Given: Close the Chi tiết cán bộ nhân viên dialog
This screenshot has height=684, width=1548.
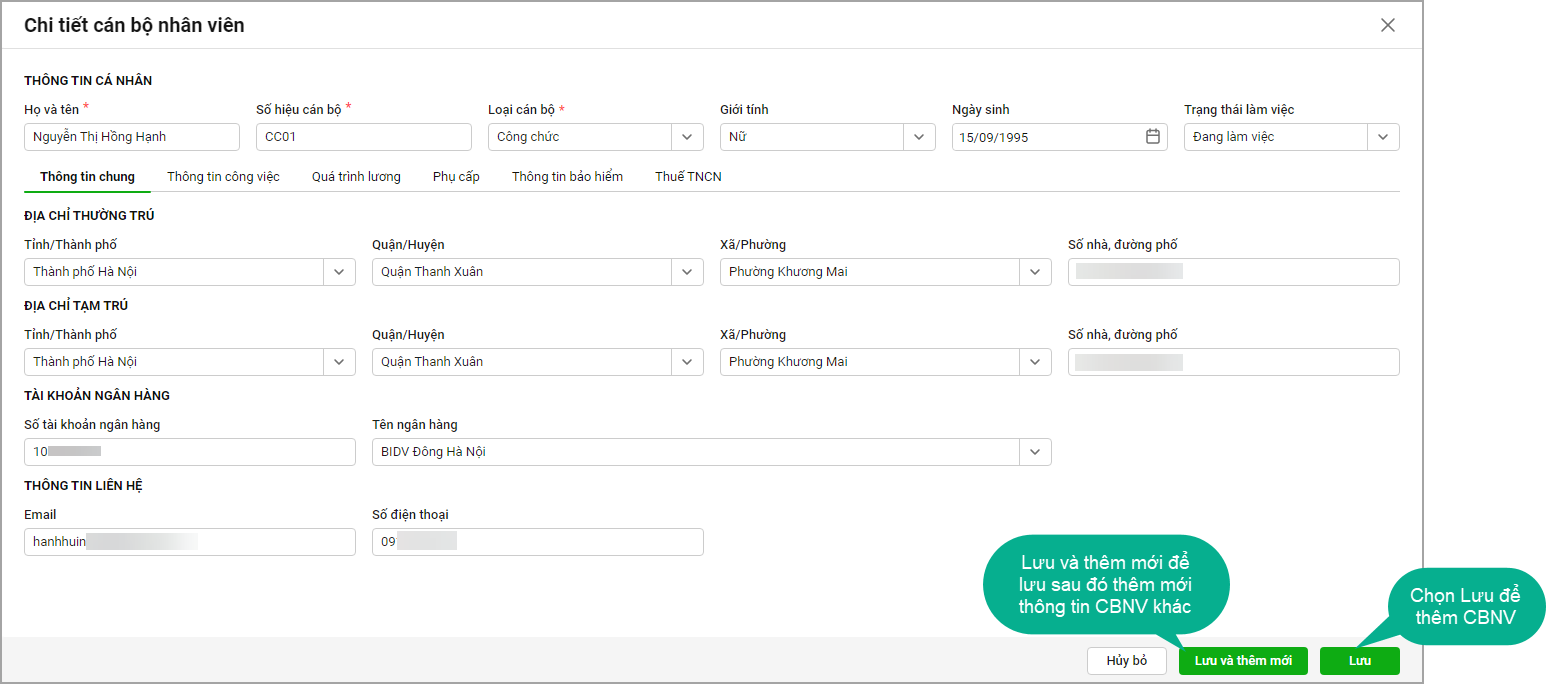Looking at the screenshot, I should (1387, 26).
